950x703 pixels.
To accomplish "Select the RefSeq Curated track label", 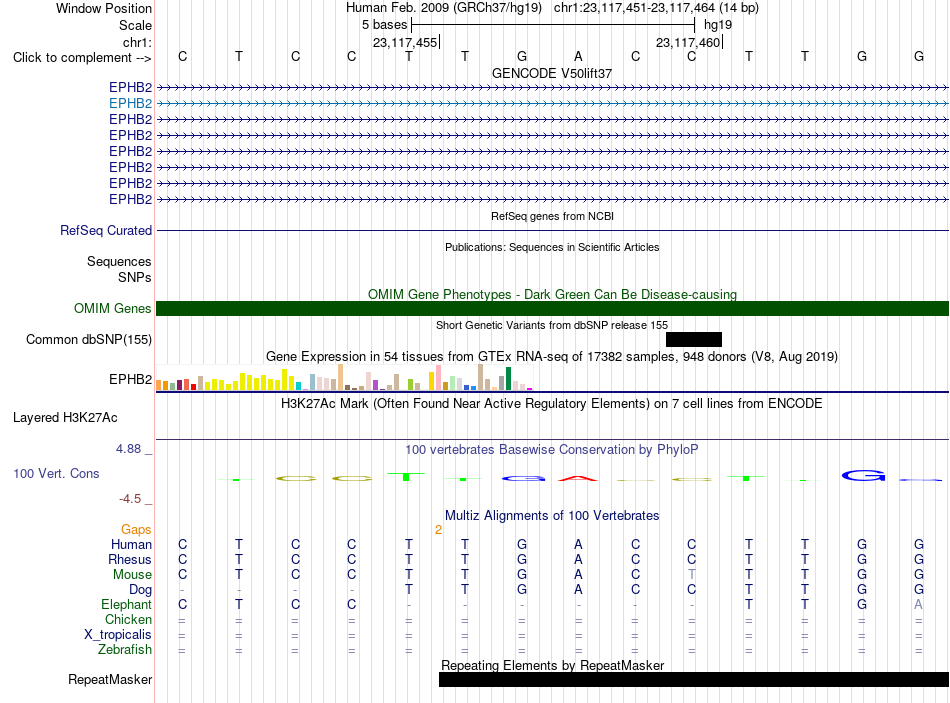I will (106, 230).
